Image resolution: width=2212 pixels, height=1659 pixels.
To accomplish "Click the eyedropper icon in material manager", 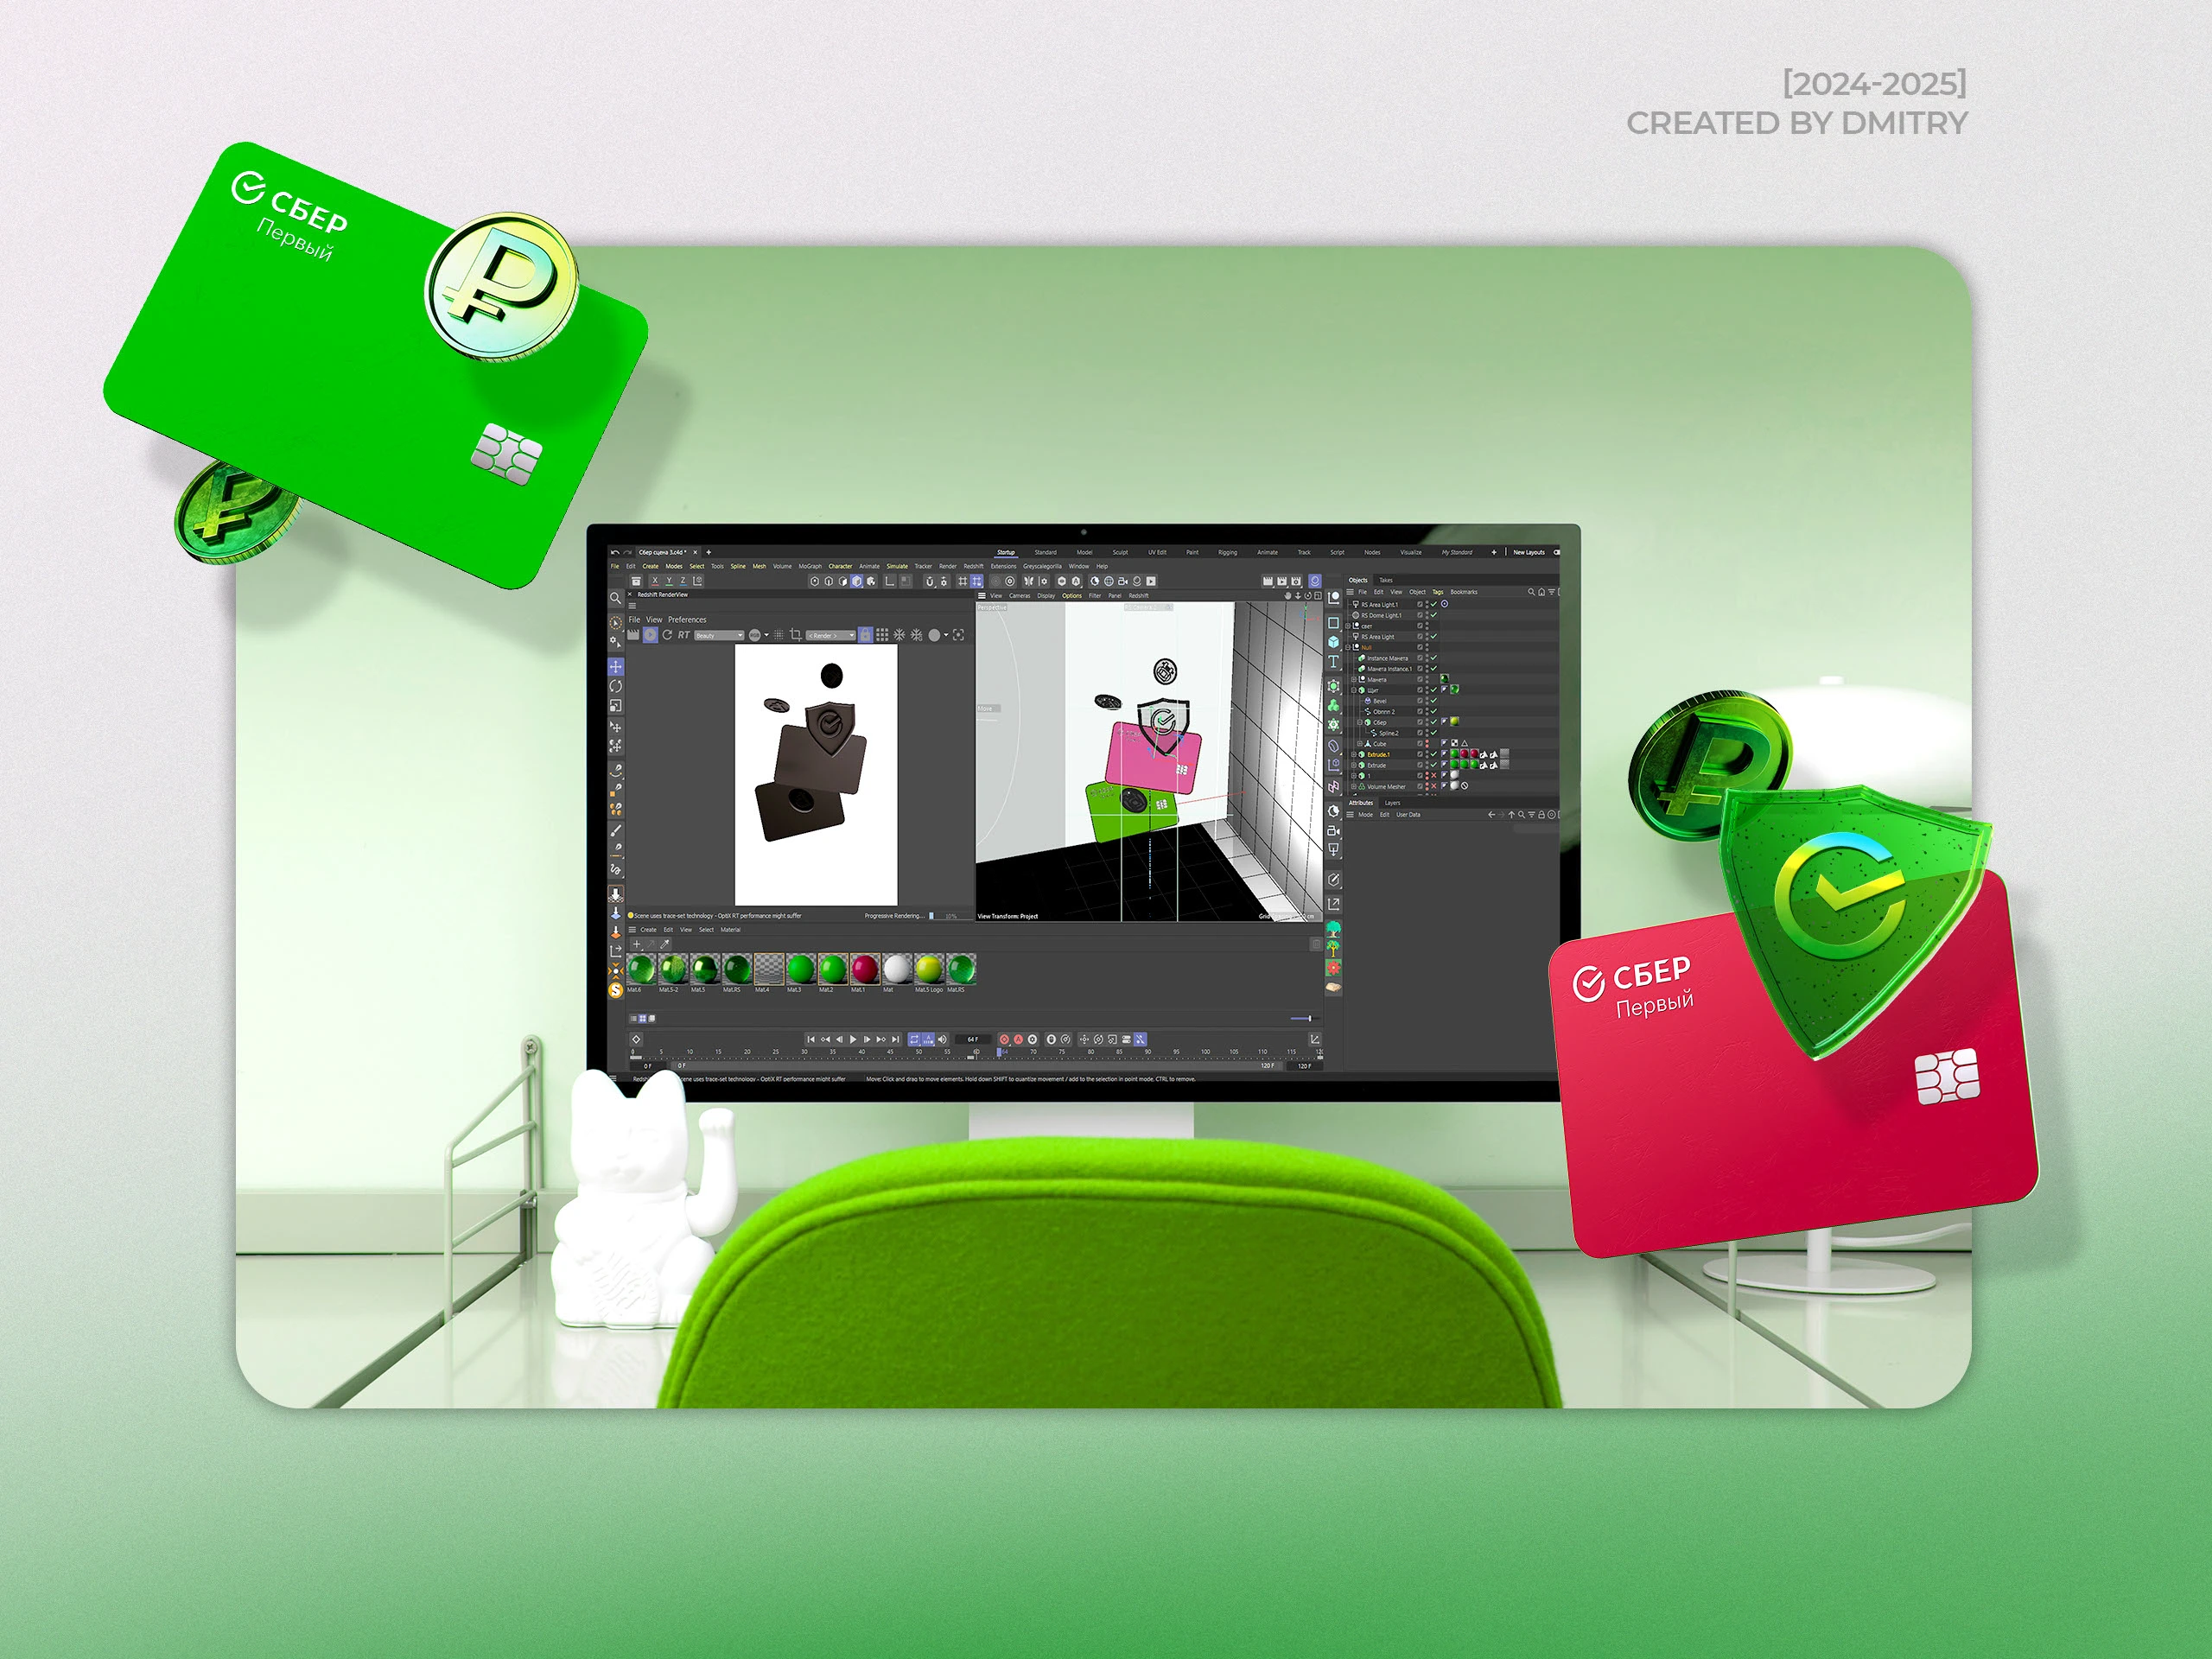I will click(x=665, y=944).
